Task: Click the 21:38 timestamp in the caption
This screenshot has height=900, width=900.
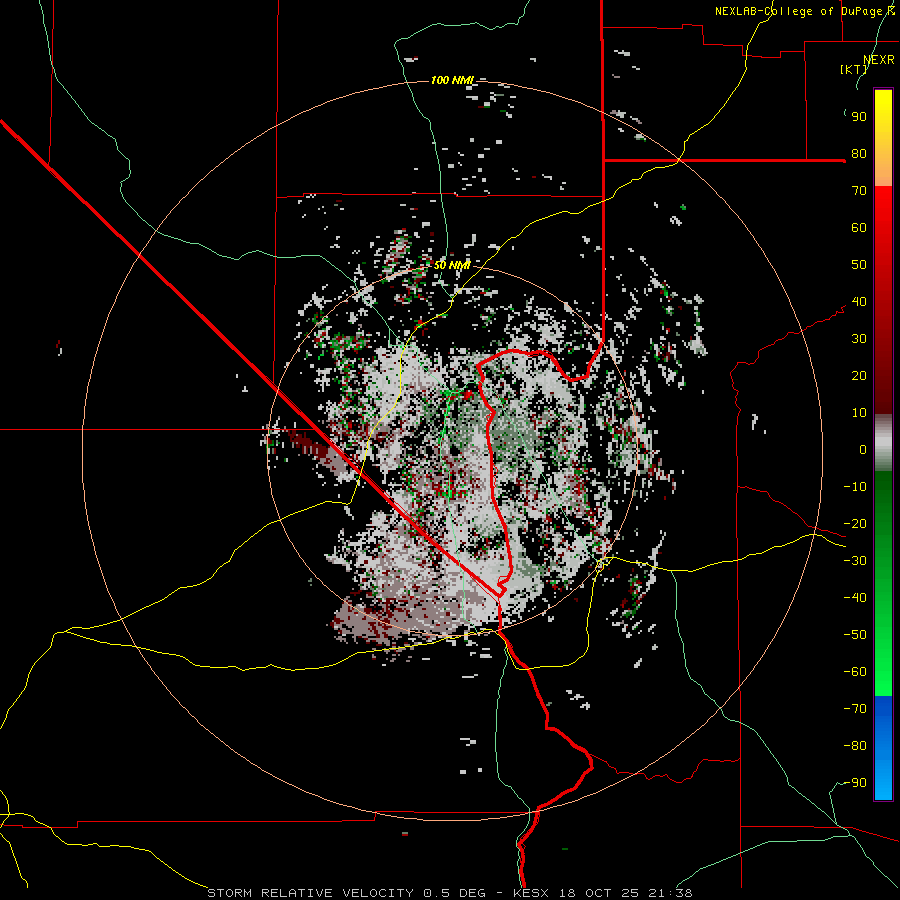Action: 670,893
